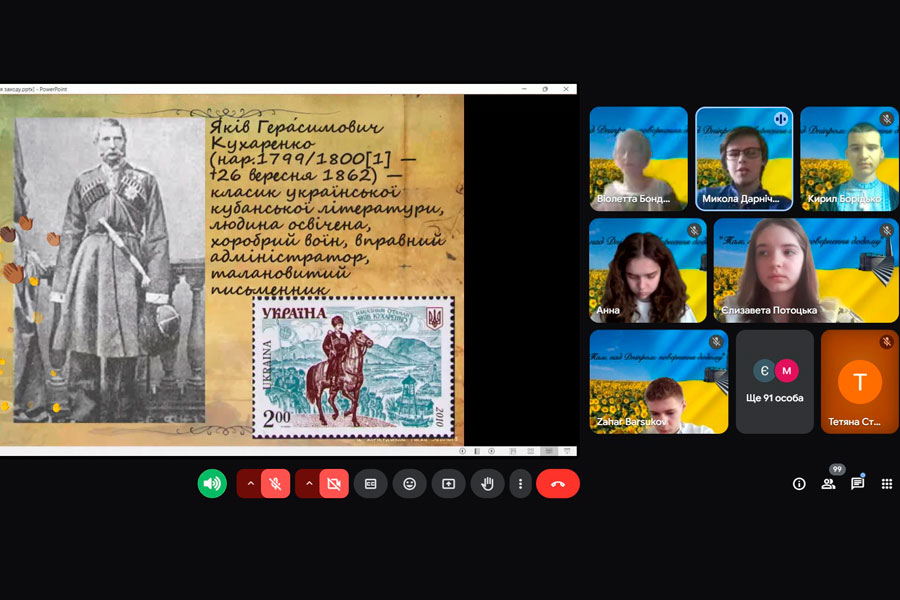Click the orange T avatar of Тетяна
This screenshot has height=600, width=900.
click(x=860, y=382)
